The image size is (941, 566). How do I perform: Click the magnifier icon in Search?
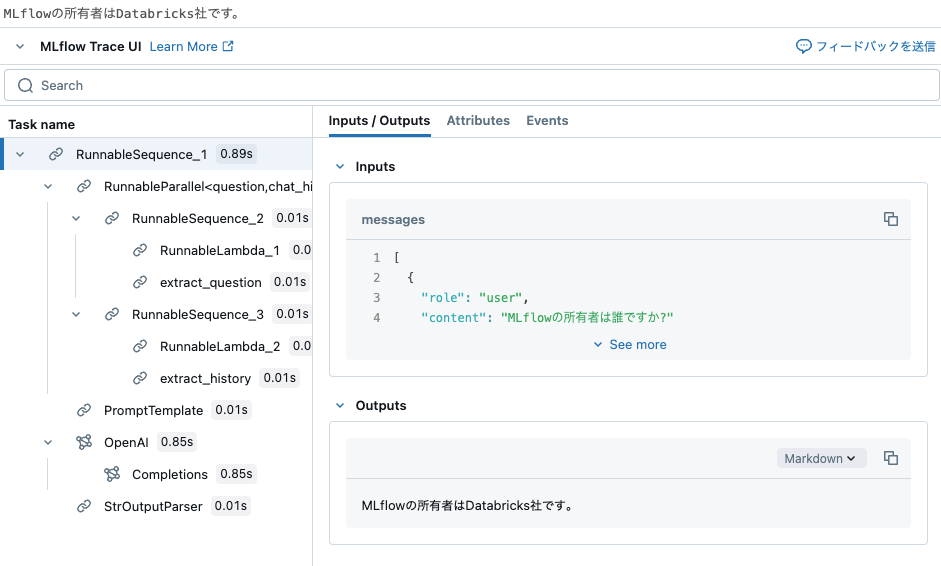pos(25,86)
